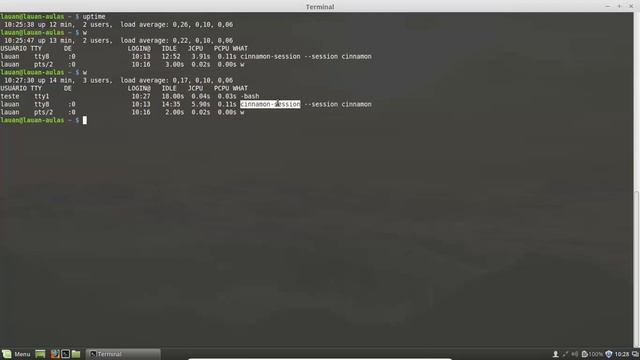Click the "uptime" command text

(94, 17)
